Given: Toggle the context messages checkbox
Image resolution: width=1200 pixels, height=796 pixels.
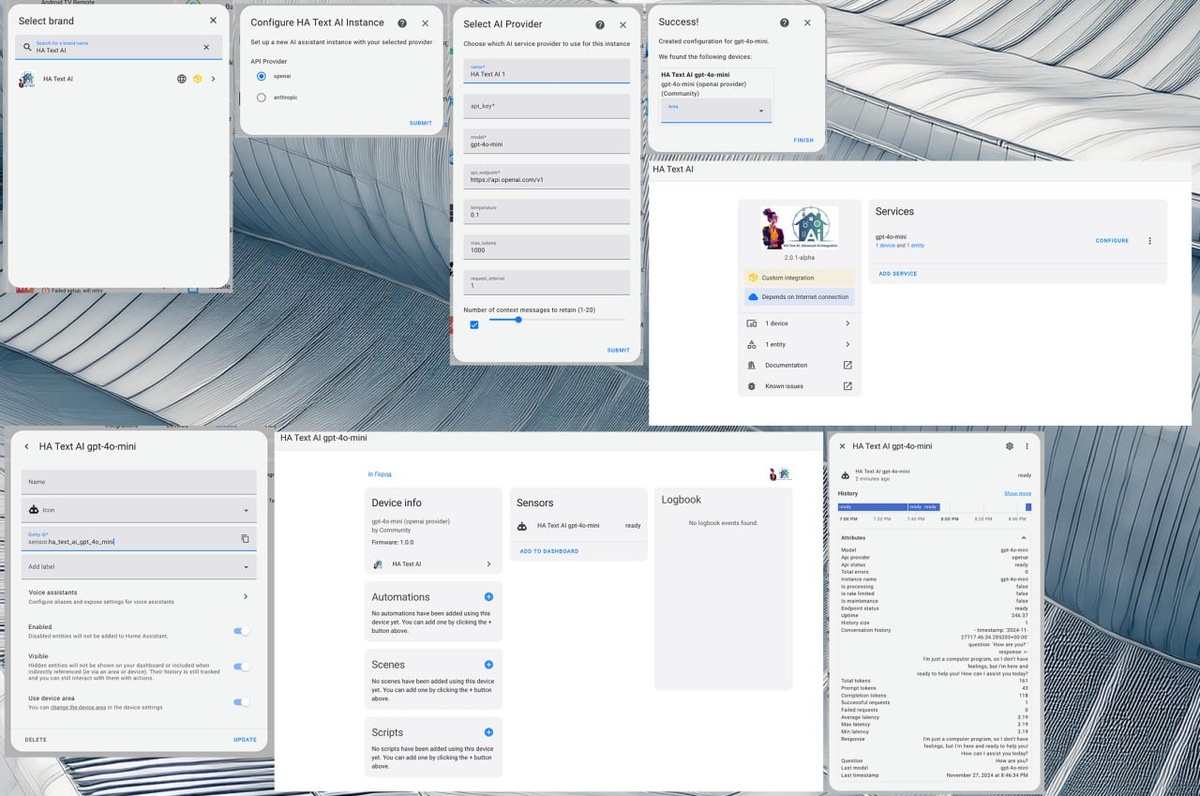Looking at the screenshot, I should (x=474, y=324).
